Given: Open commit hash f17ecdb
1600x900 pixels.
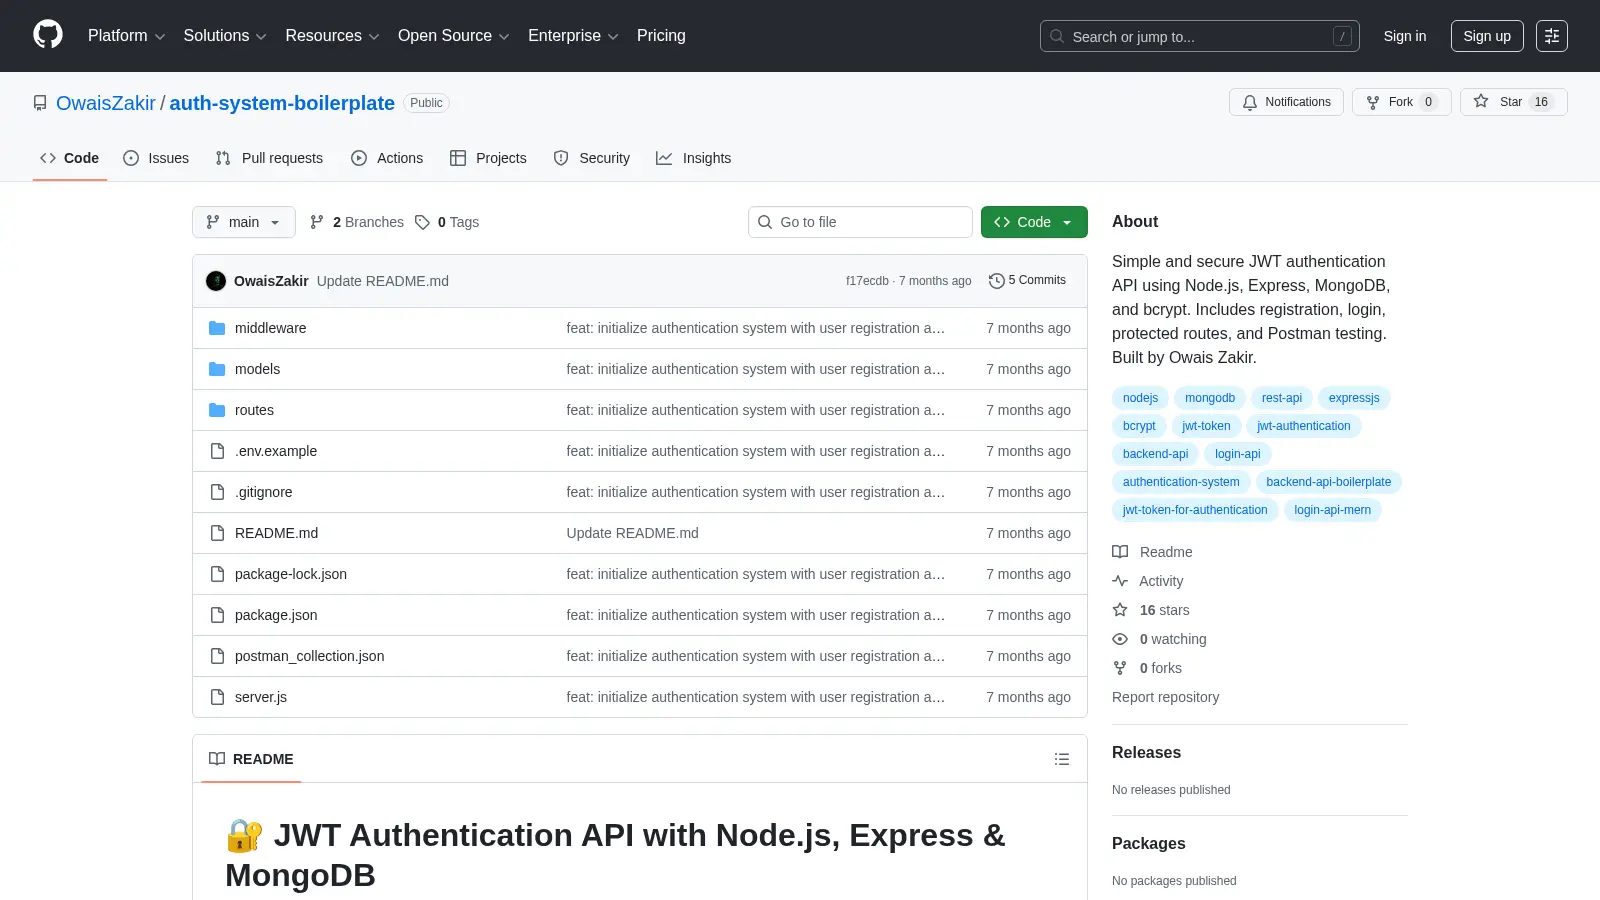Looking at the screenshot, I should click(x=867, y=281).
